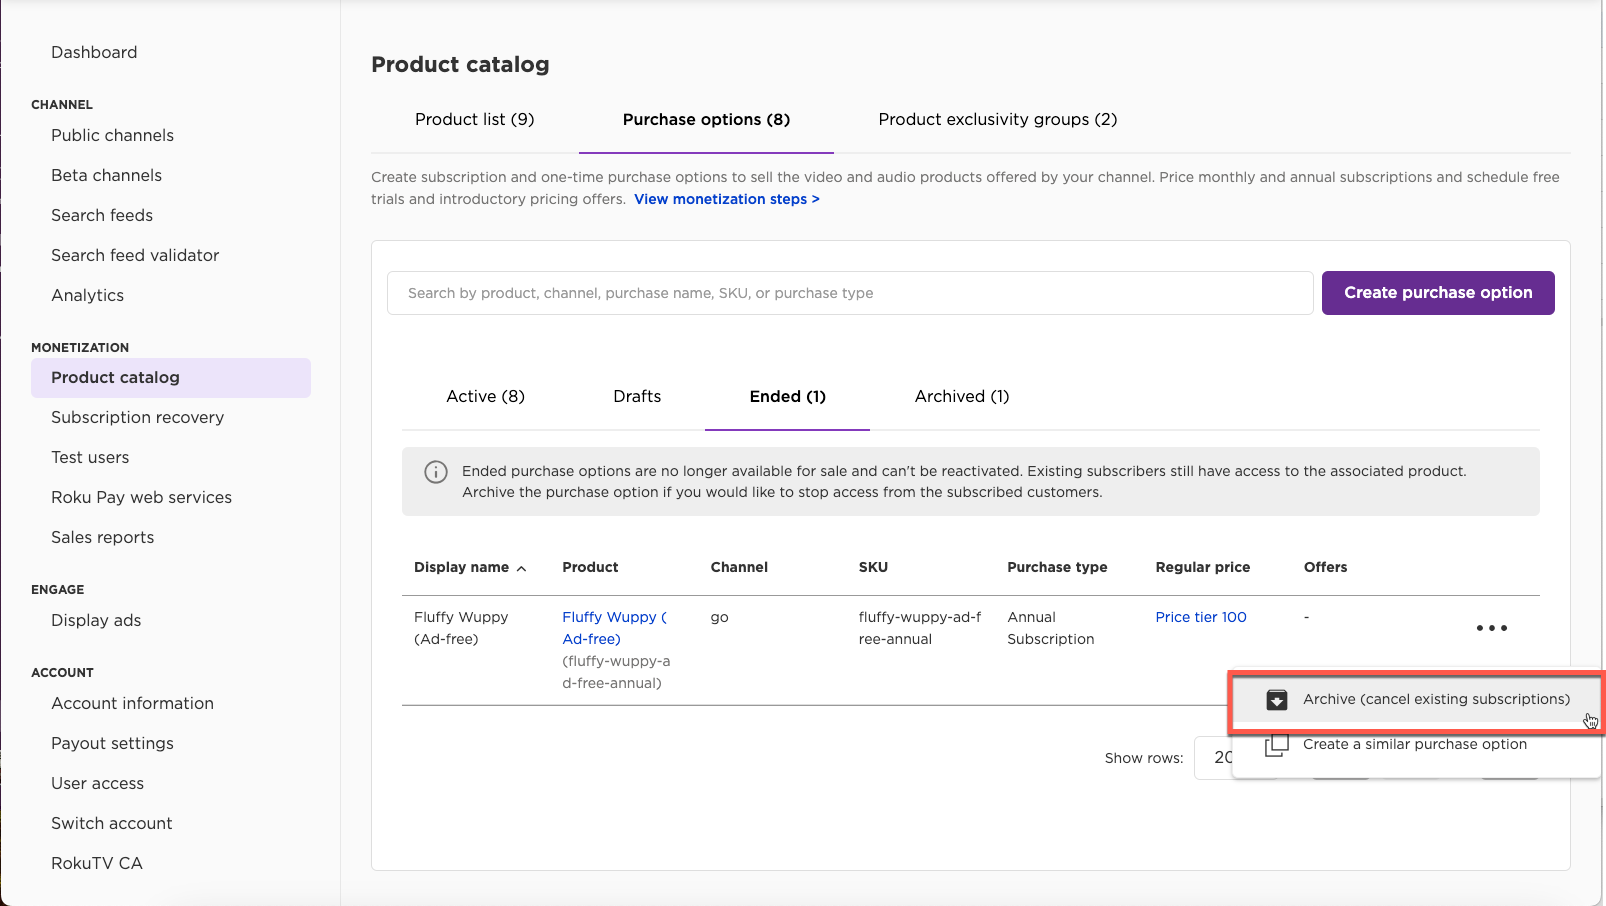The height and width of the screenshot is (906, 1606).
Task: Select Create a similar purchase option
Action: 1414,745
